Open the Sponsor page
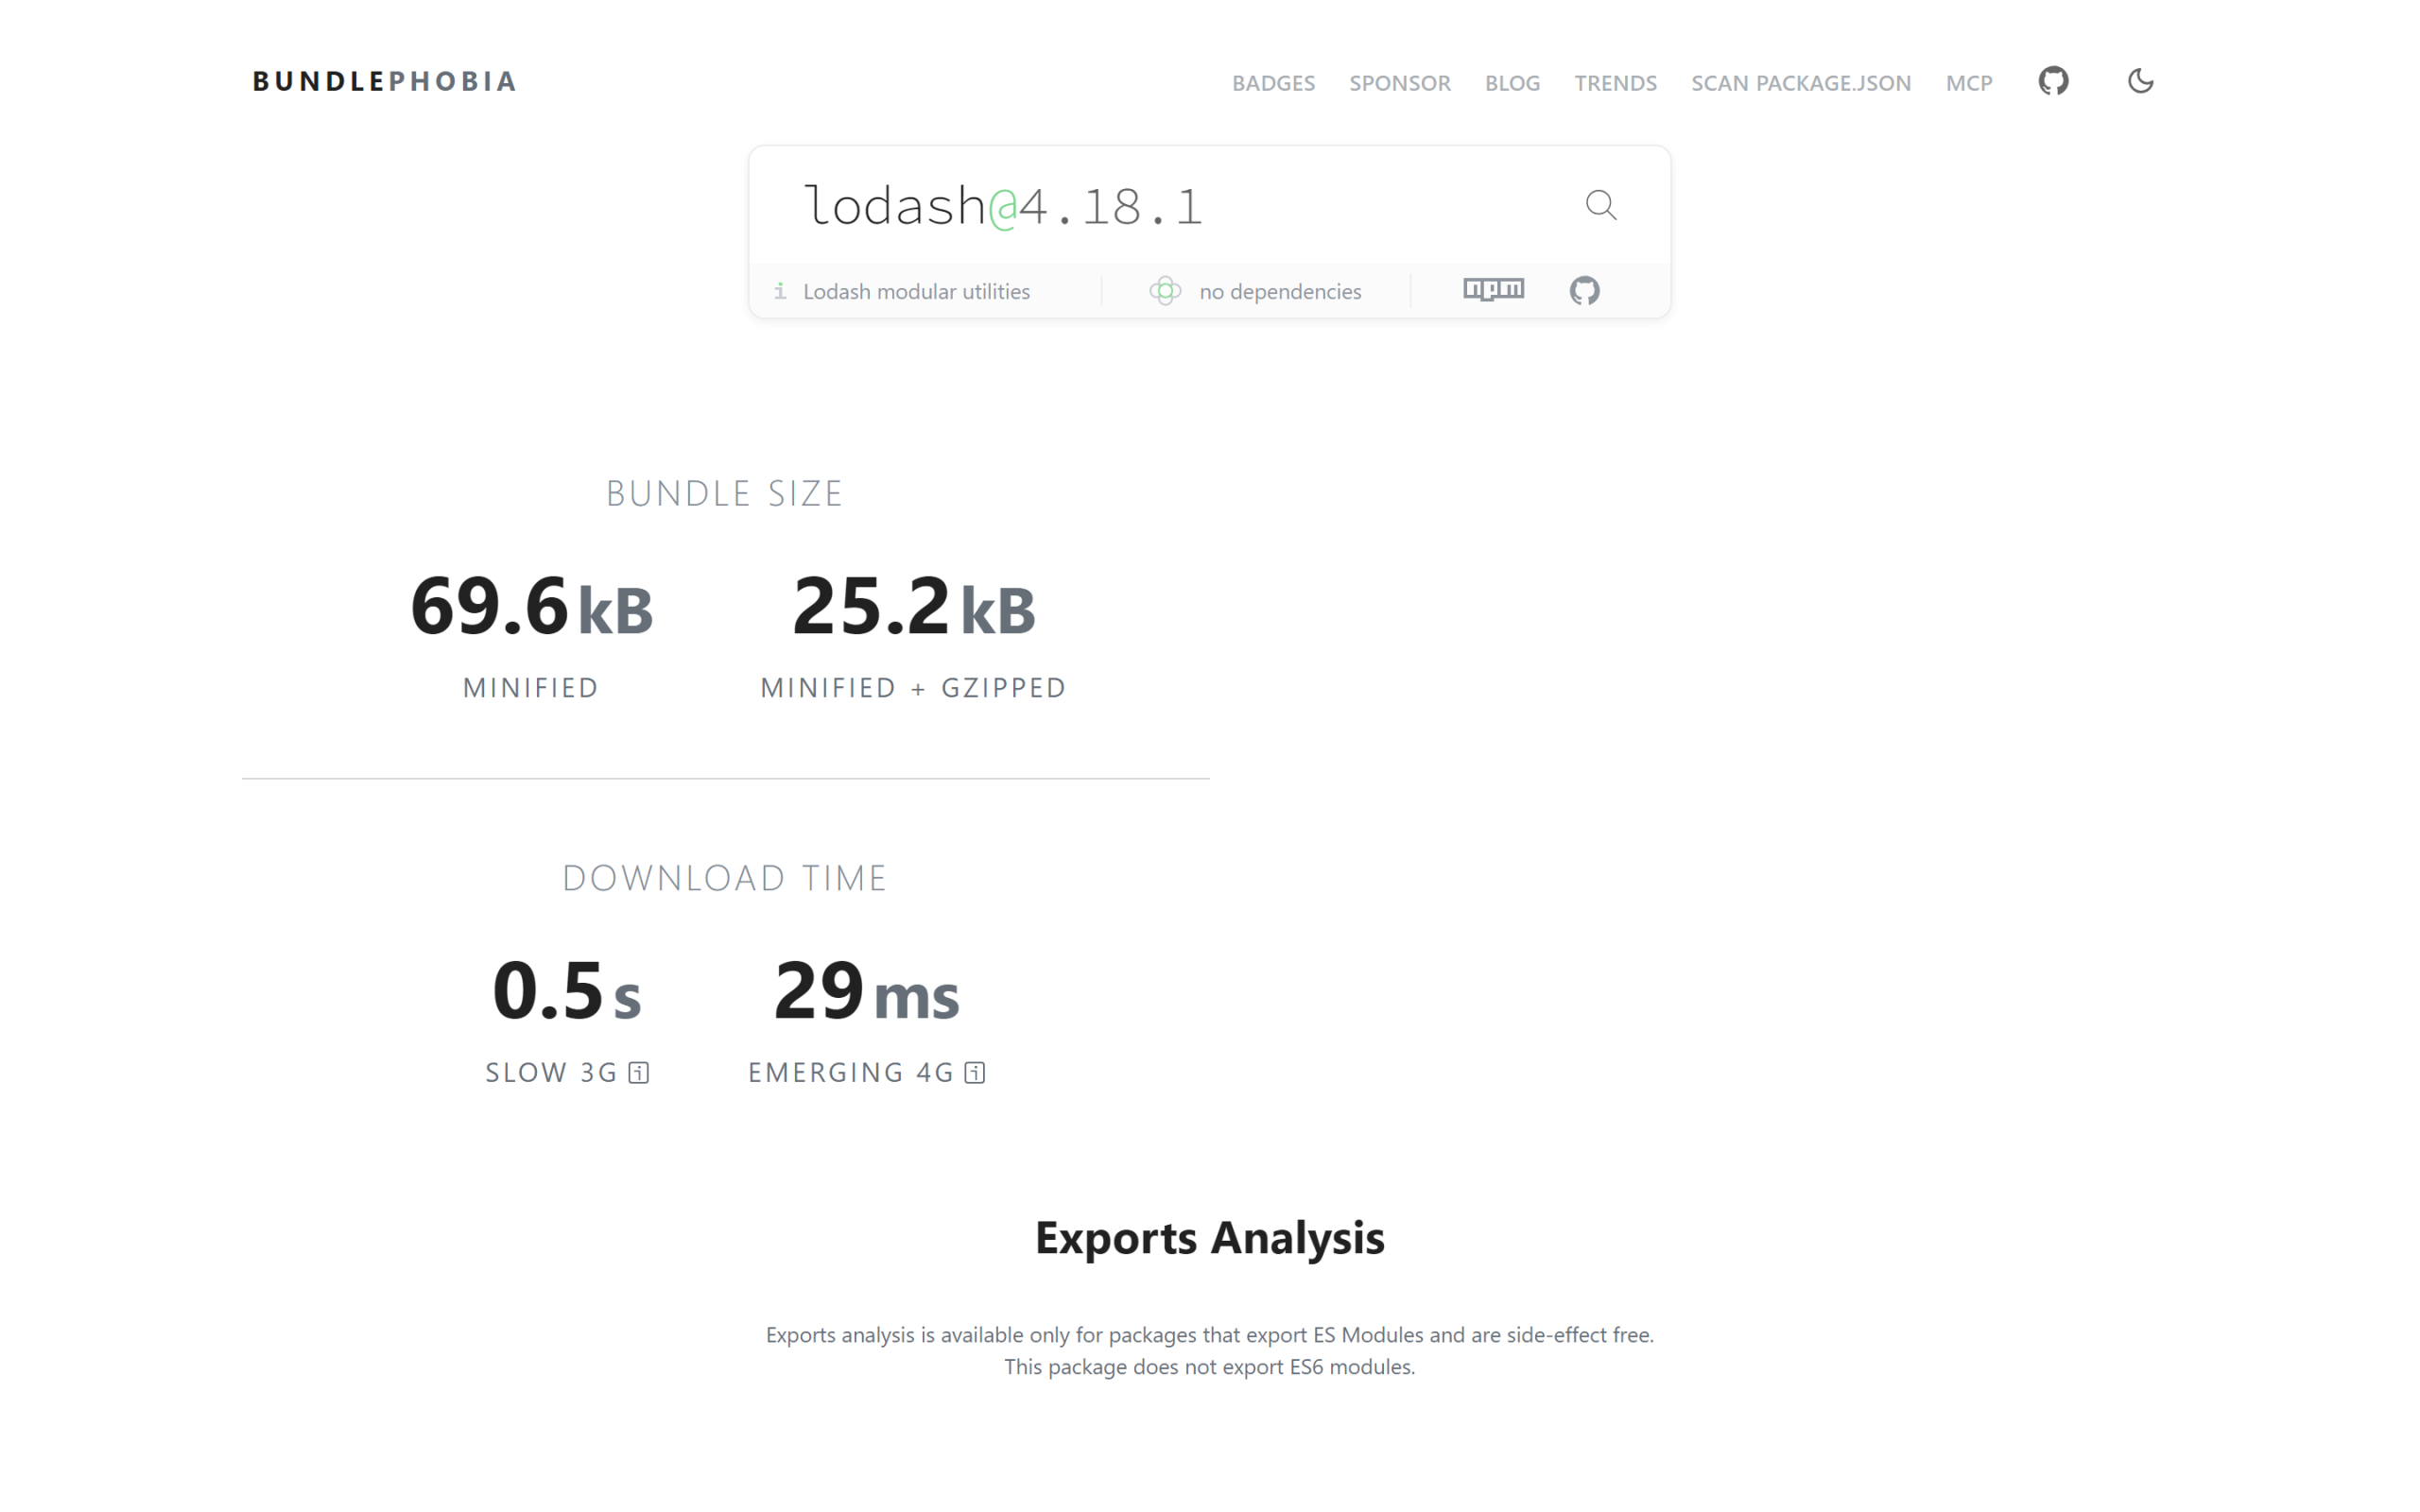This screenshot has height=1512, width=2420. coord(1399,83)
